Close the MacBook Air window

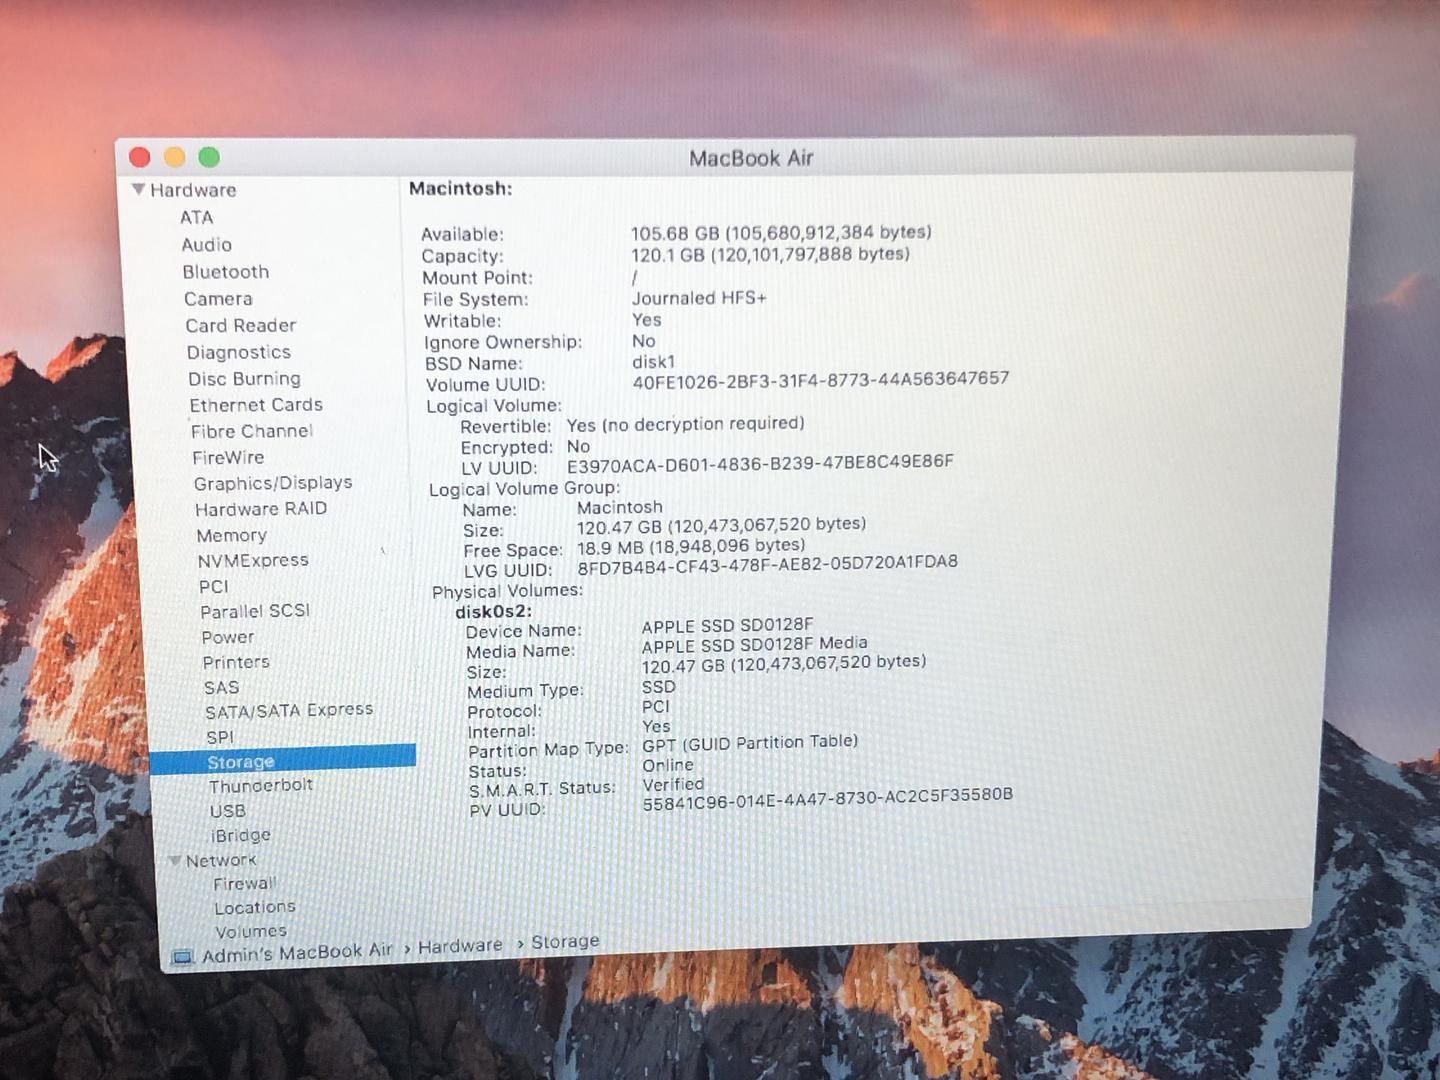point(140,157)
